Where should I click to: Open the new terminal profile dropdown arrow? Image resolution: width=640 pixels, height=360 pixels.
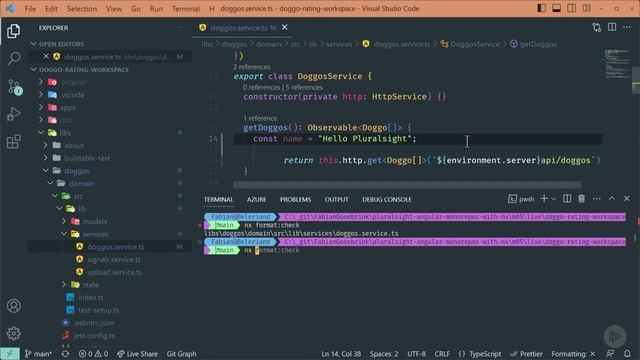[x=554, y=199]
